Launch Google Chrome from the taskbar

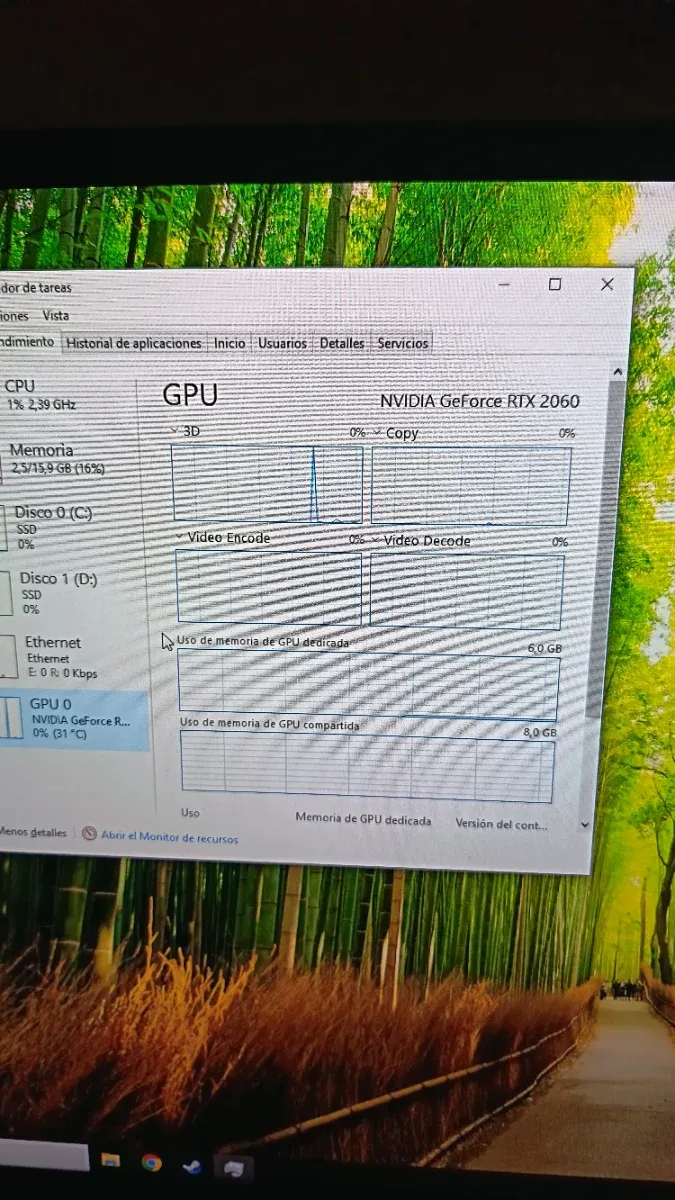click(x=151, y=1162)
